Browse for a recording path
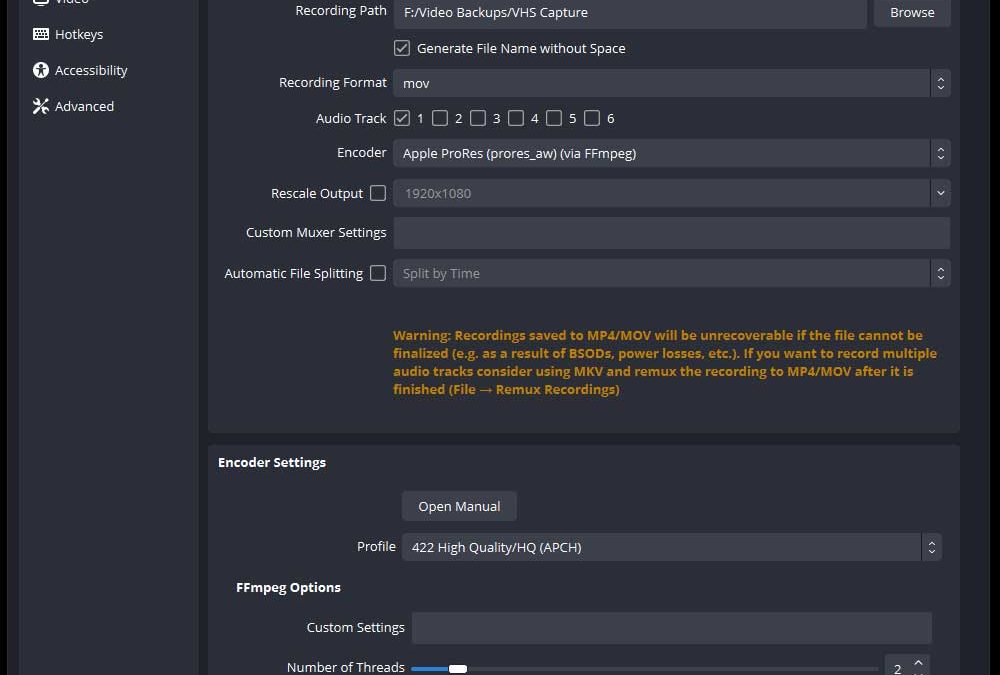 (x=912, y=13)
